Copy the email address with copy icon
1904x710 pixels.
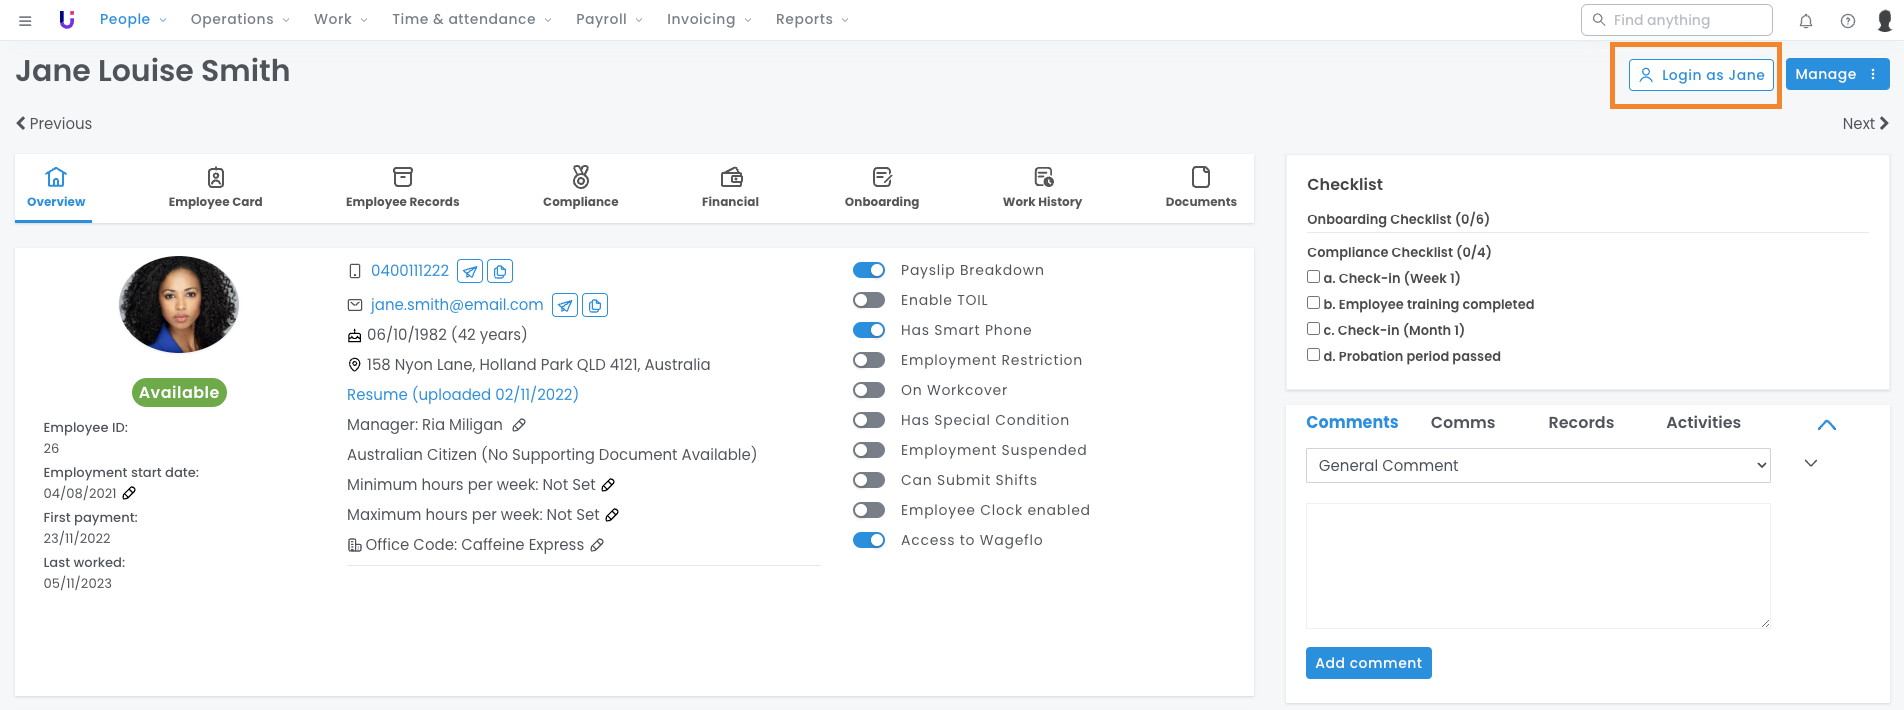coord(595,305)
